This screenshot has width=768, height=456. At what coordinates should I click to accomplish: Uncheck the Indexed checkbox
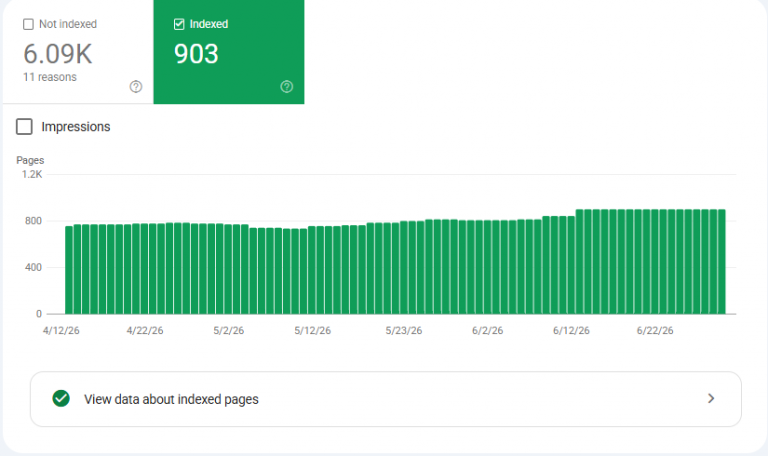179,24
